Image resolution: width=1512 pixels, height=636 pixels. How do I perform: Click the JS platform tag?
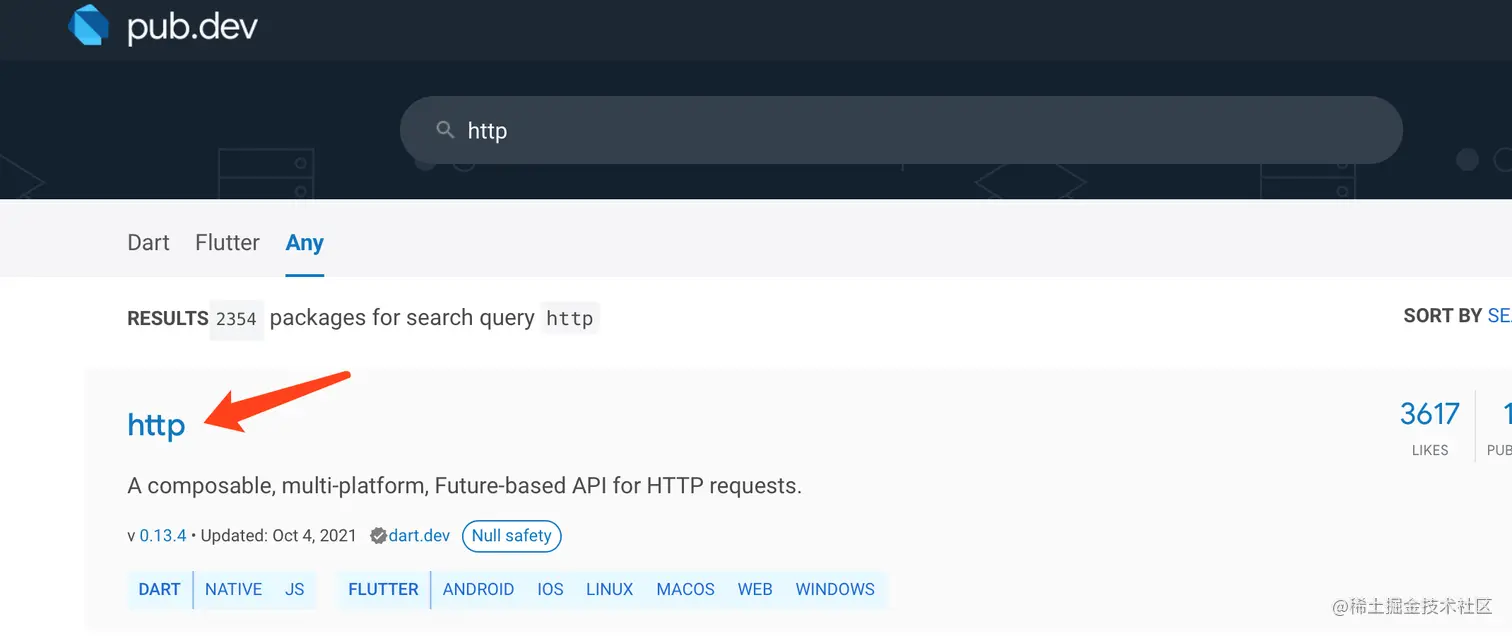(x=294, y=590)
